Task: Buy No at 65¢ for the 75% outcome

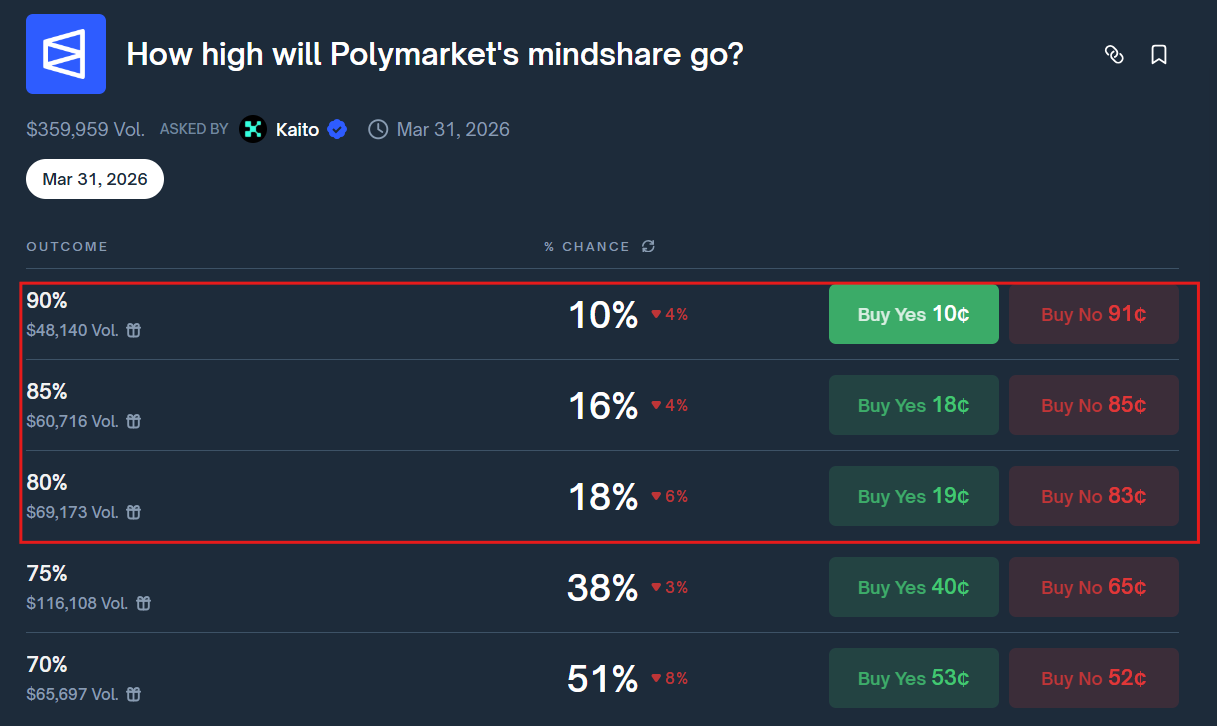Action: click(1093, 587)
